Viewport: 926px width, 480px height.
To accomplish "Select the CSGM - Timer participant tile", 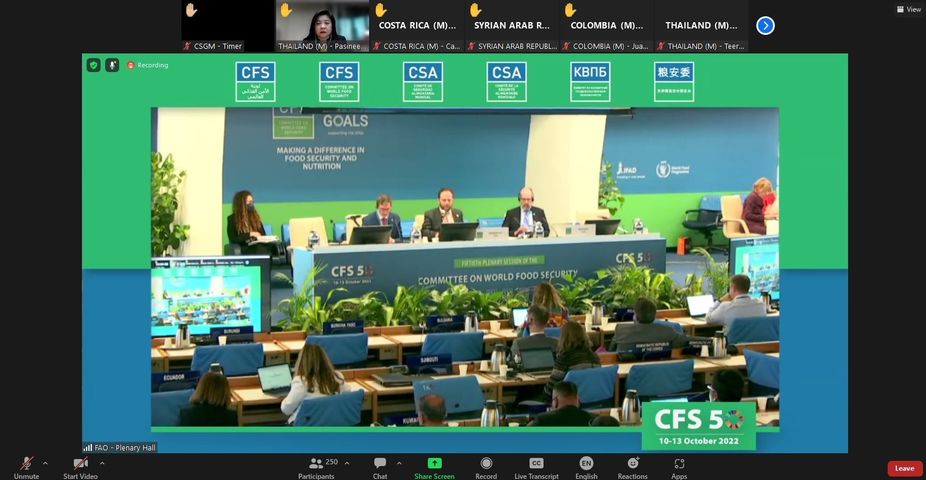I will coord(228,26).
